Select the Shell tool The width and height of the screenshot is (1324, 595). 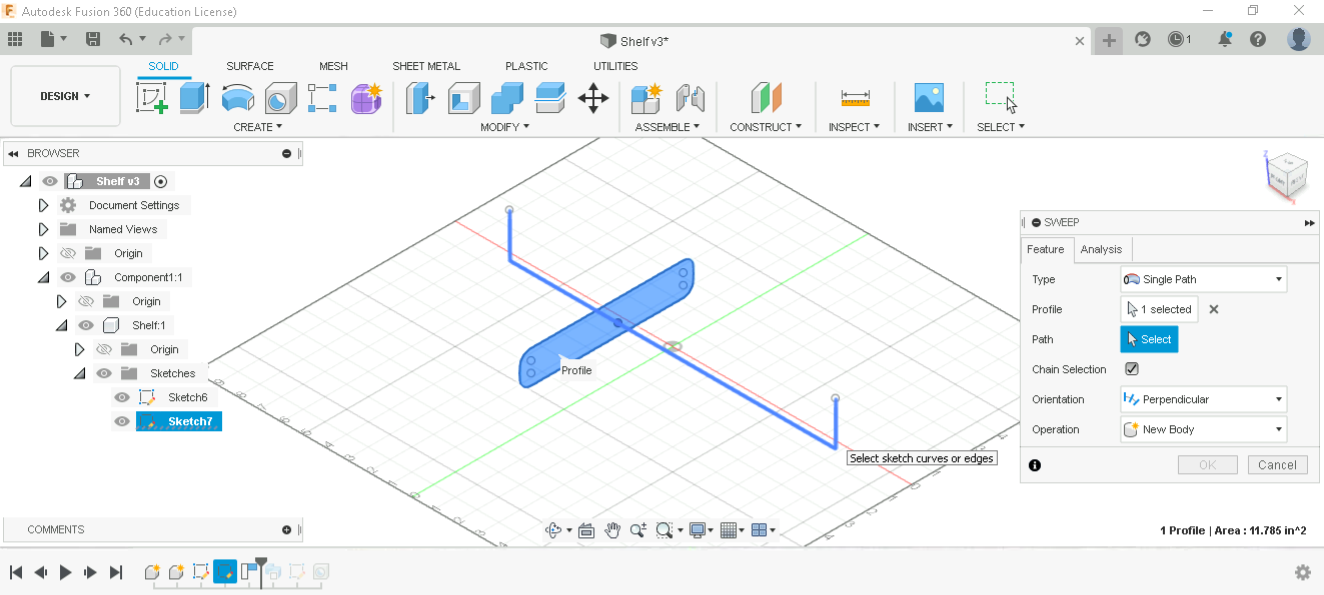pos(464,98)
